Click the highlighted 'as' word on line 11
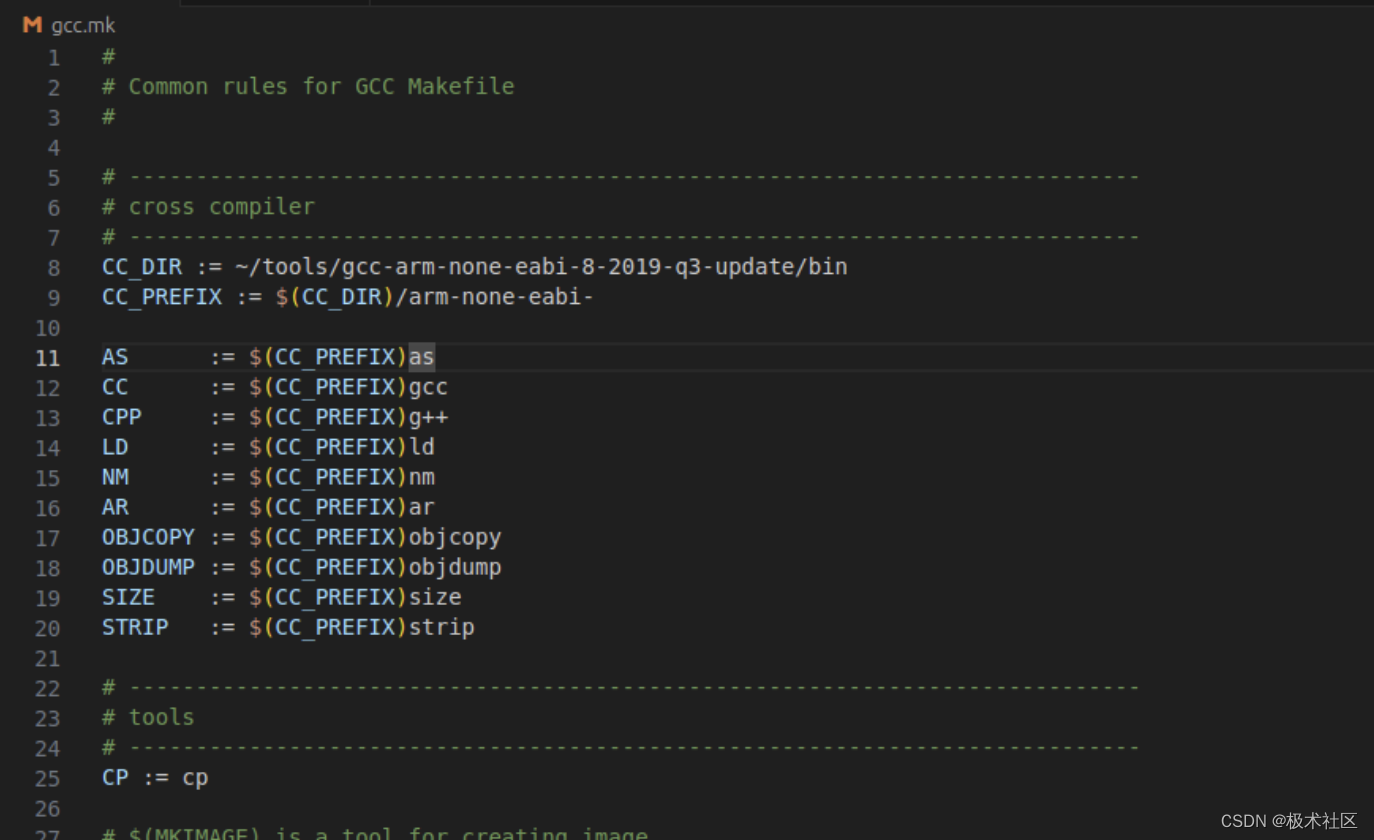 point(421,357)
